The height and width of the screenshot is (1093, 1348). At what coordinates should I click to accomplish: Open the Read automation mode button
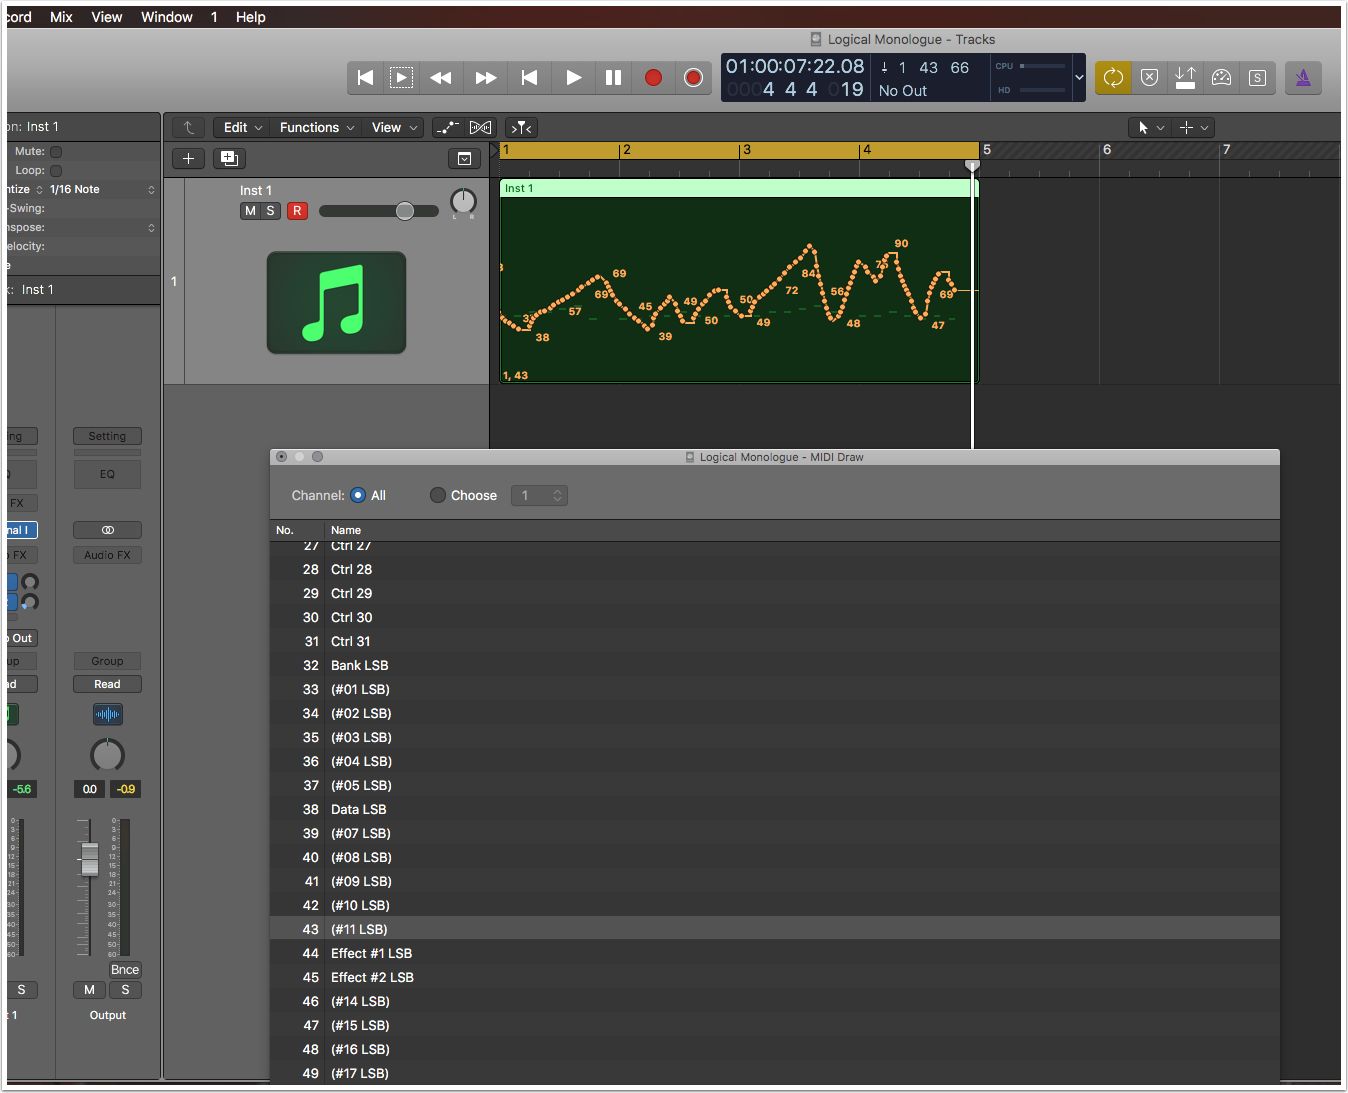pyautogui.click(x=107, y=684)
